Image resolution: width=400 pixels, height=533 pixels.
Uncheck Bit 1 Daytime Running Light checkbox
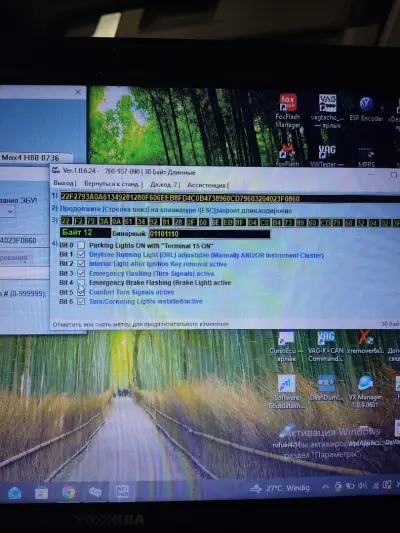point(81,254)
